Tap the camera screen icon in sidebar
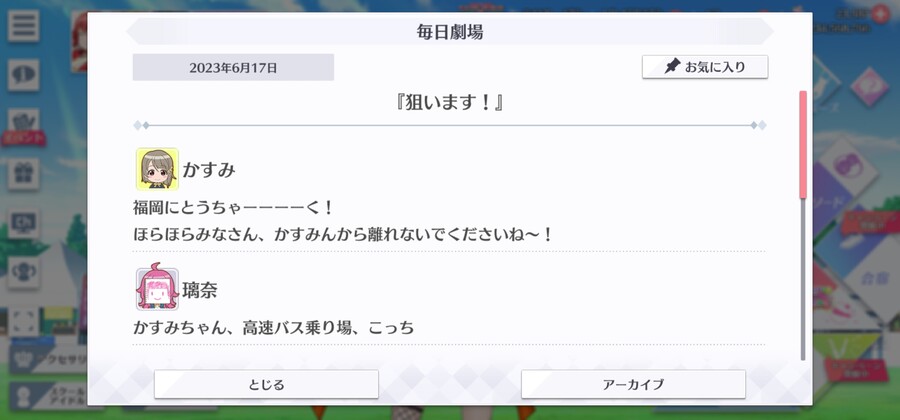900x420 pixels. point(24,223)
